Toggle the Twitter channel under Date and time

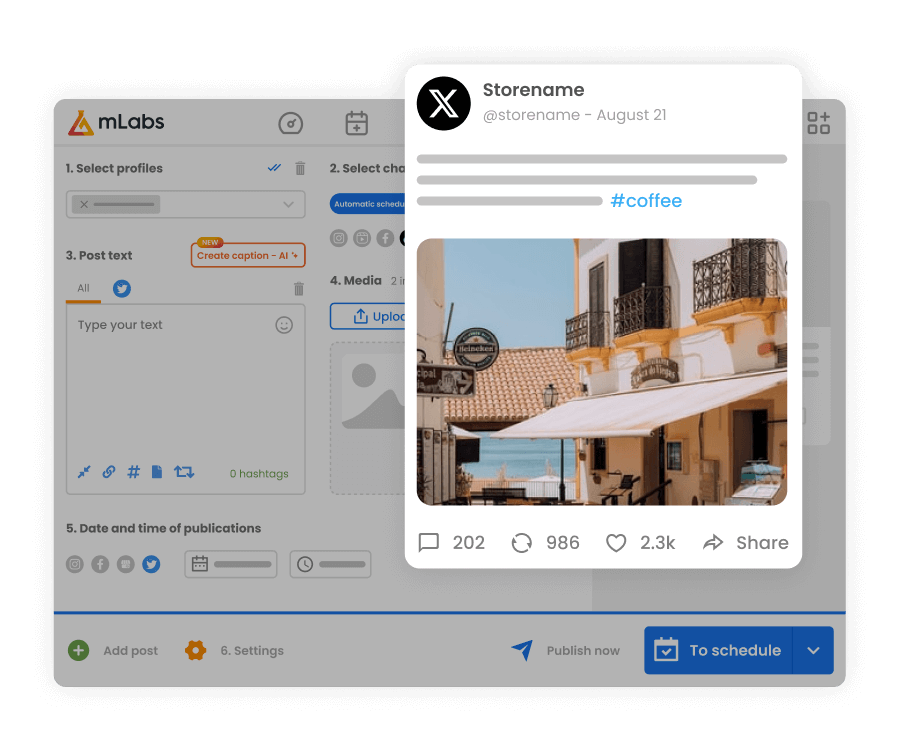150,564
